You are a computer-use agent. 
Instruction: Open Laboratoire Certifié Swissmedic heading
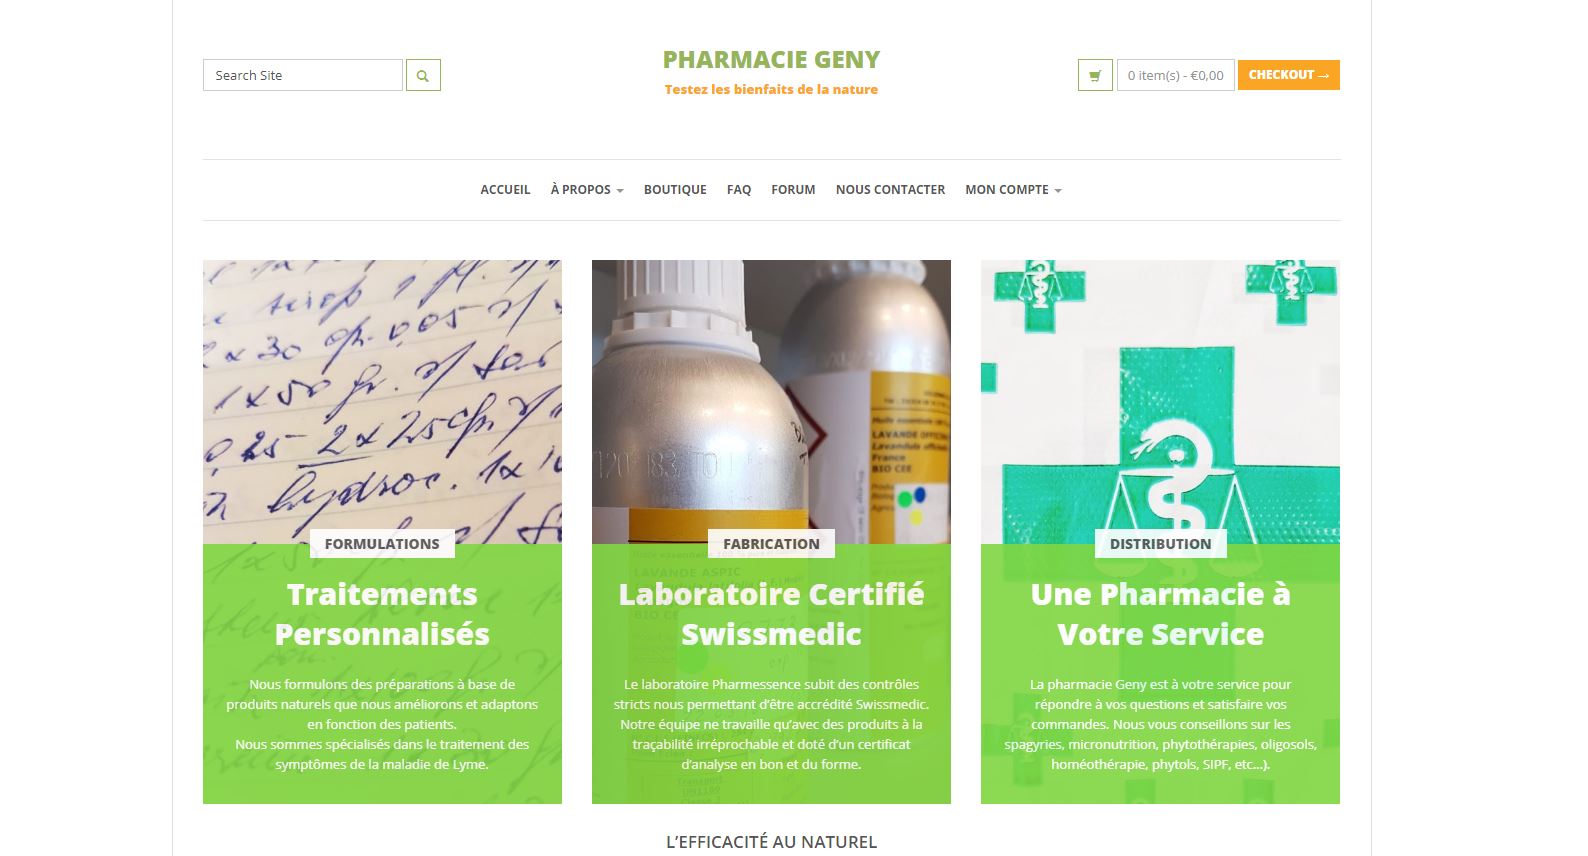tap(771, 614)
